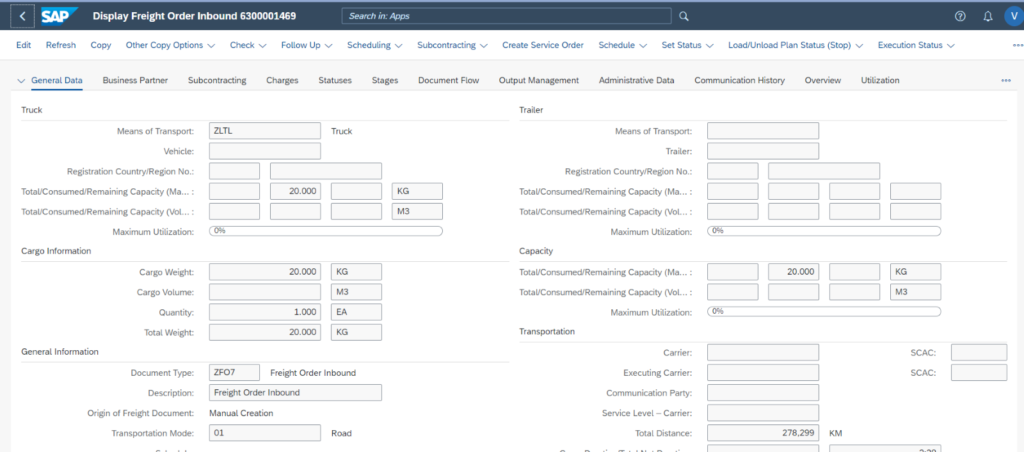Open tab bar overflow three-dots menu
Screen dimensions: 1024x452
click(1005, 80)
